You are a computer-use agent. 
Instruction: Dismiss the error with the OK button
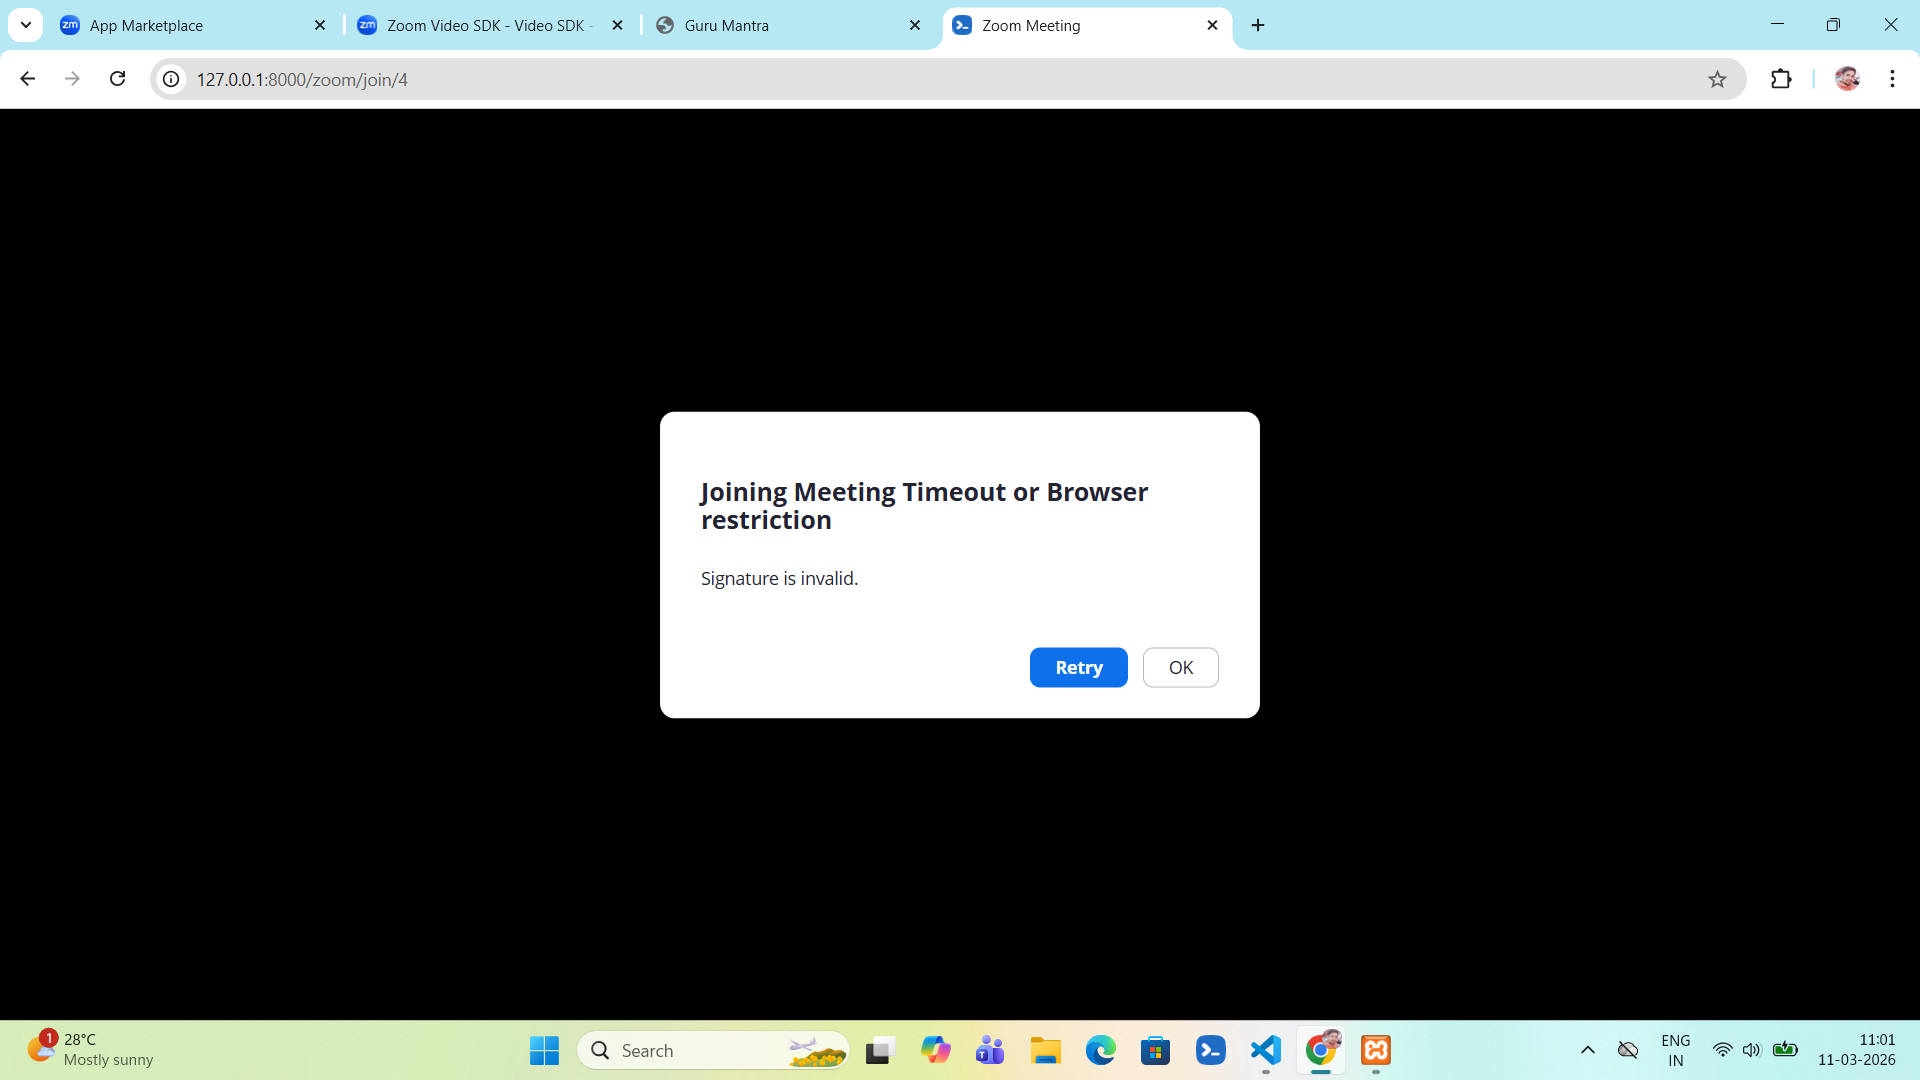coord(1180,667)
